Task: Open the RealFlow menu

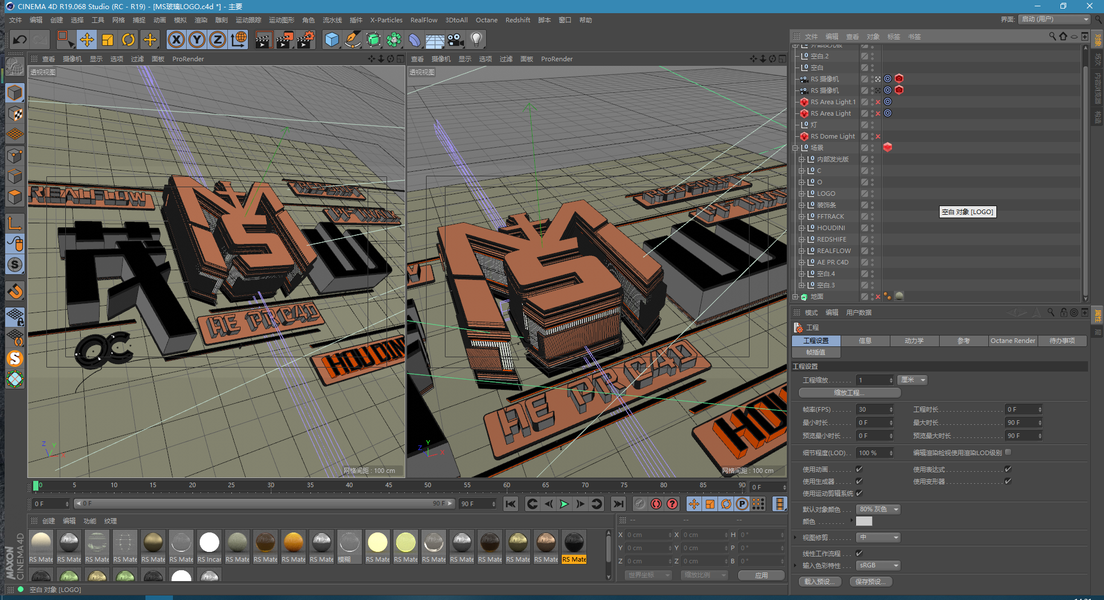Action: pos(424,20)
